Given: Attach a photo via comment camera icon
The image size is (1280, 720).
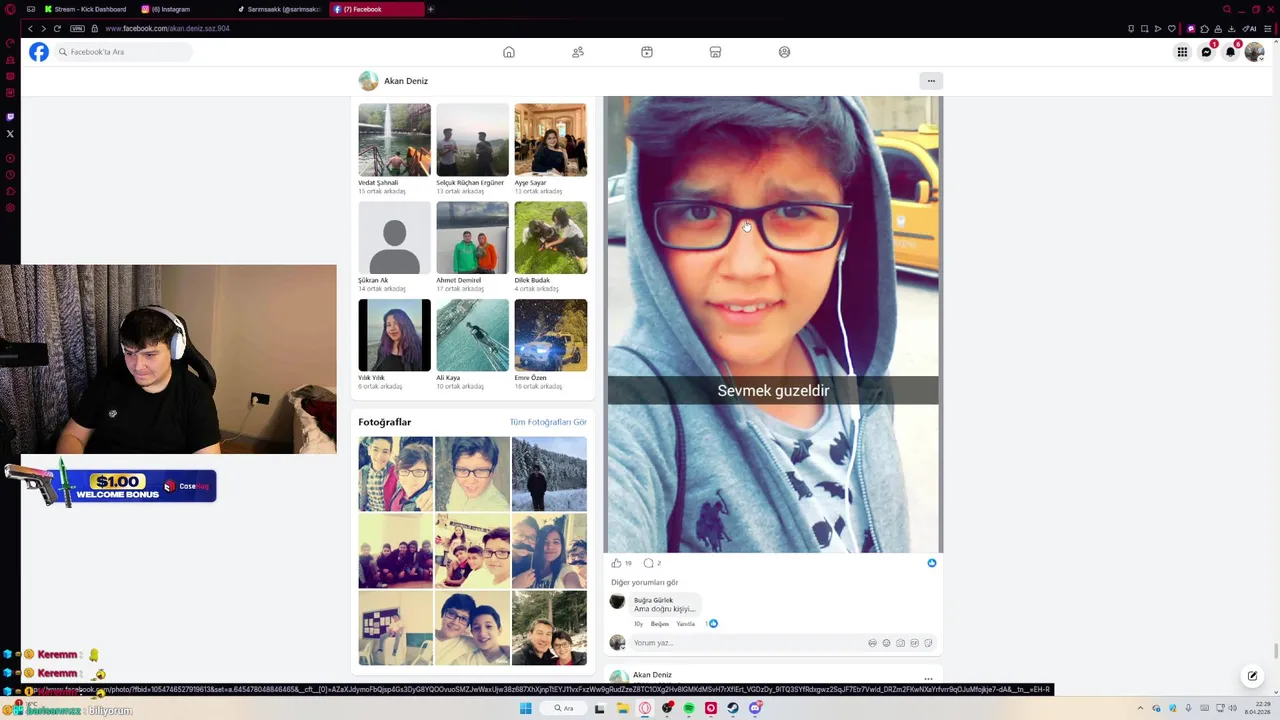Looking at the screenshot, I should 900,643.
